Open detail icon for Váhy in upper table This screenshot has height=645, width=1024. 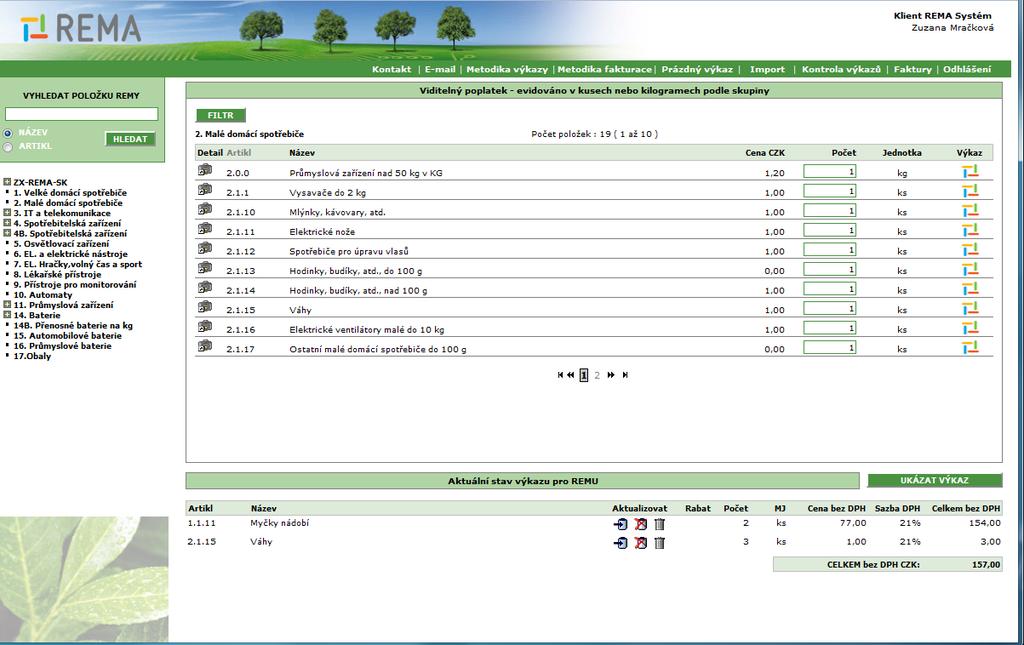point(205,307)
